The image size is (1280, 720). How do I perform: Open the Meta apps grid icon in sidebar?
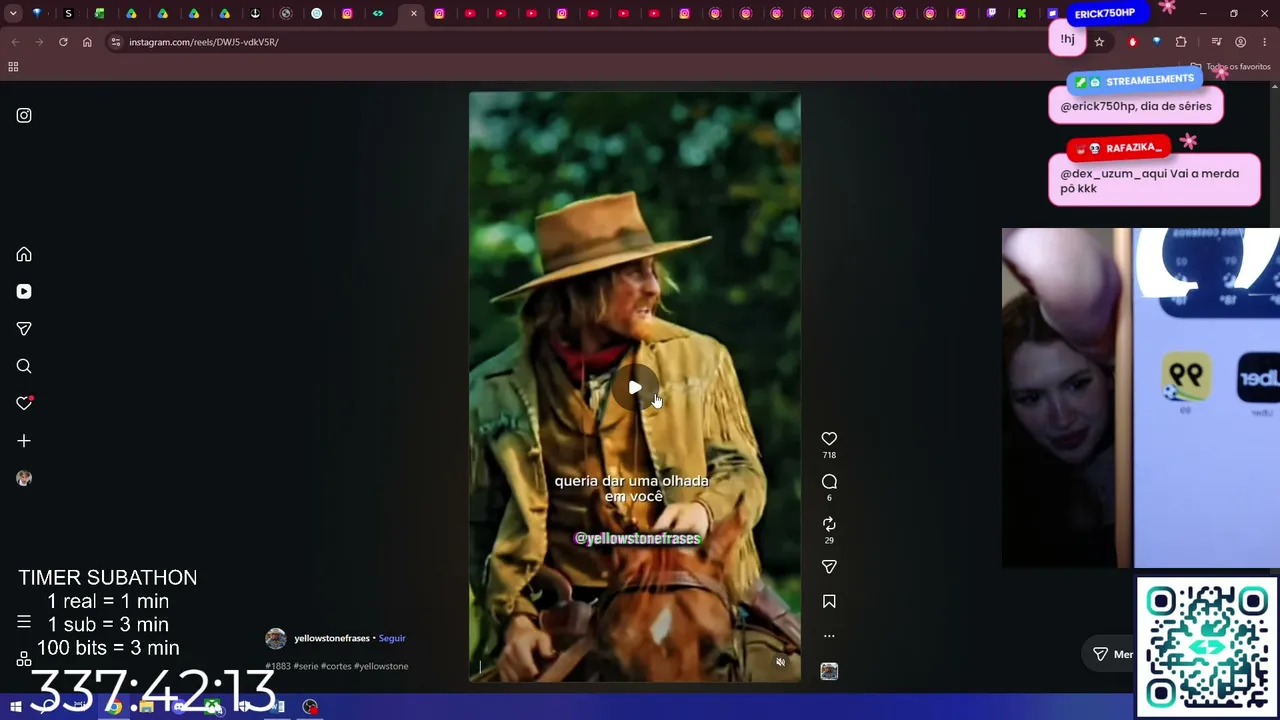pos(24,659)
